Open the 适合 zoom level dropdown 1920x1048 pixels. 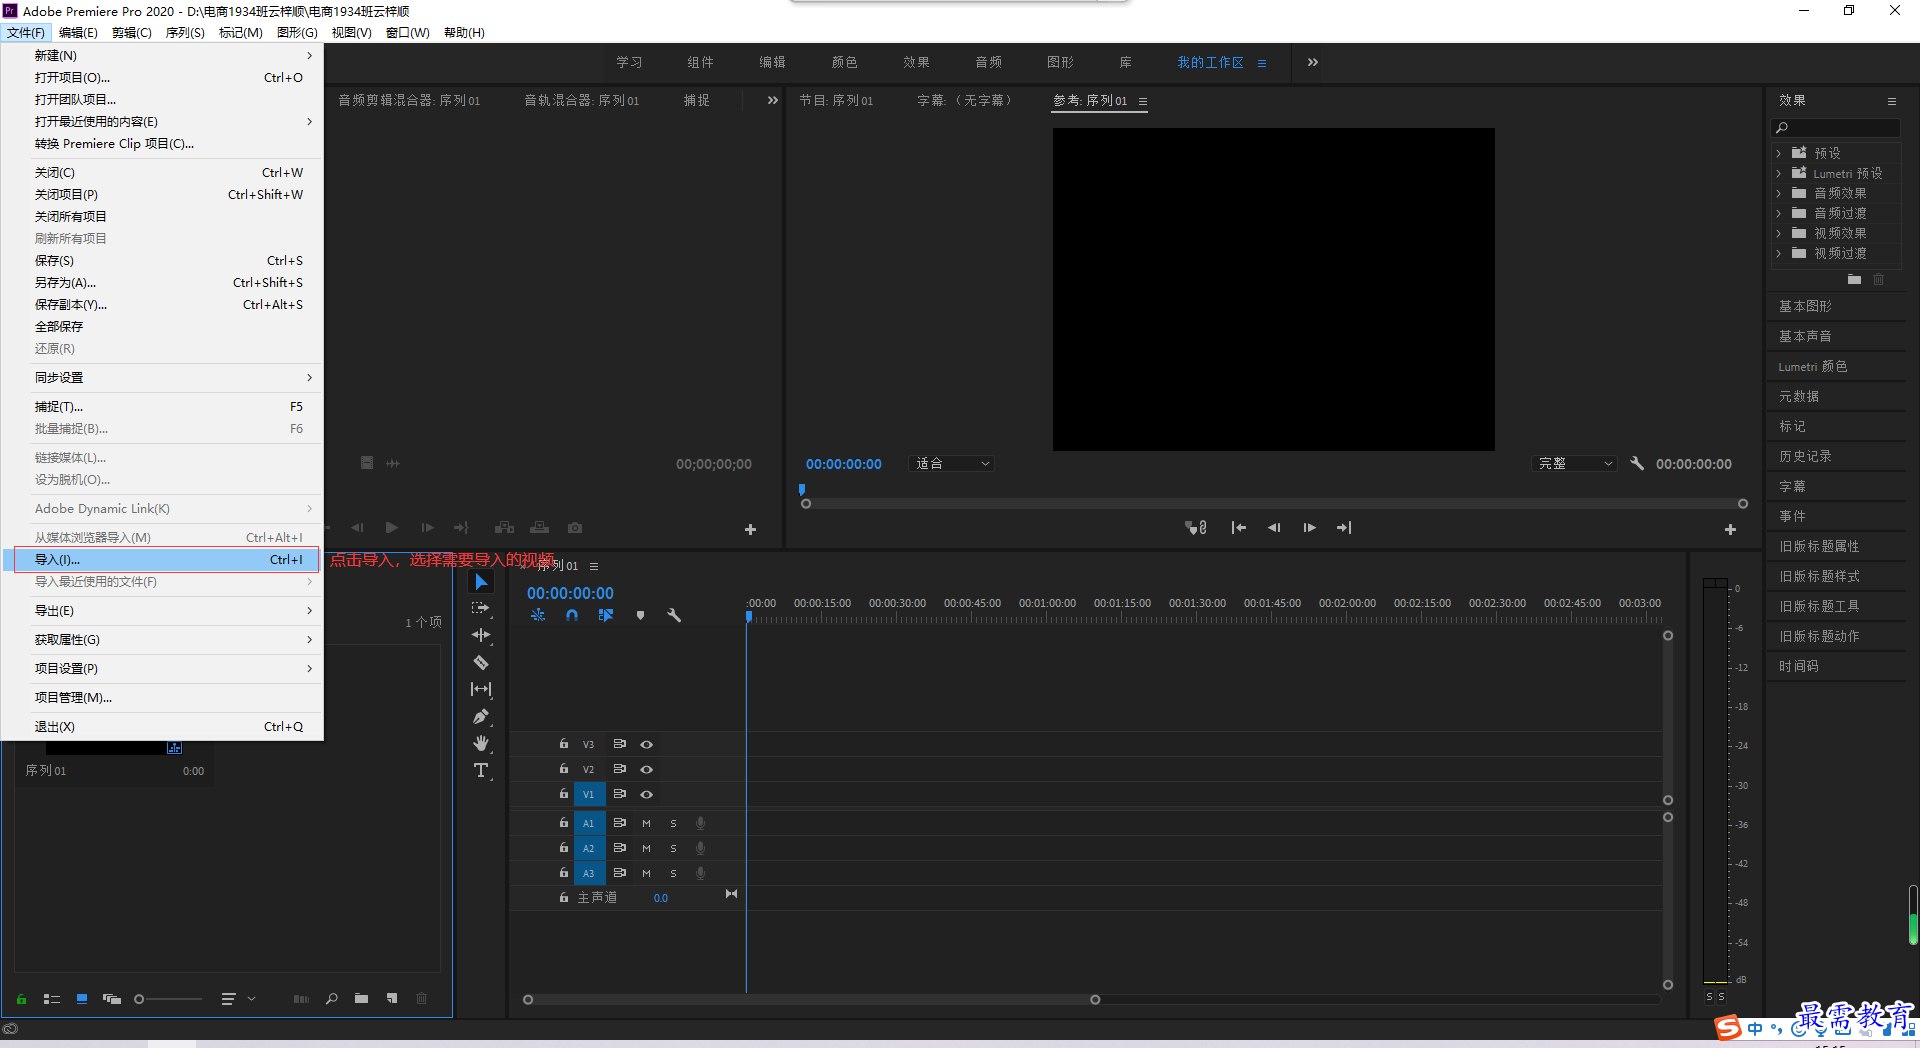951,463
